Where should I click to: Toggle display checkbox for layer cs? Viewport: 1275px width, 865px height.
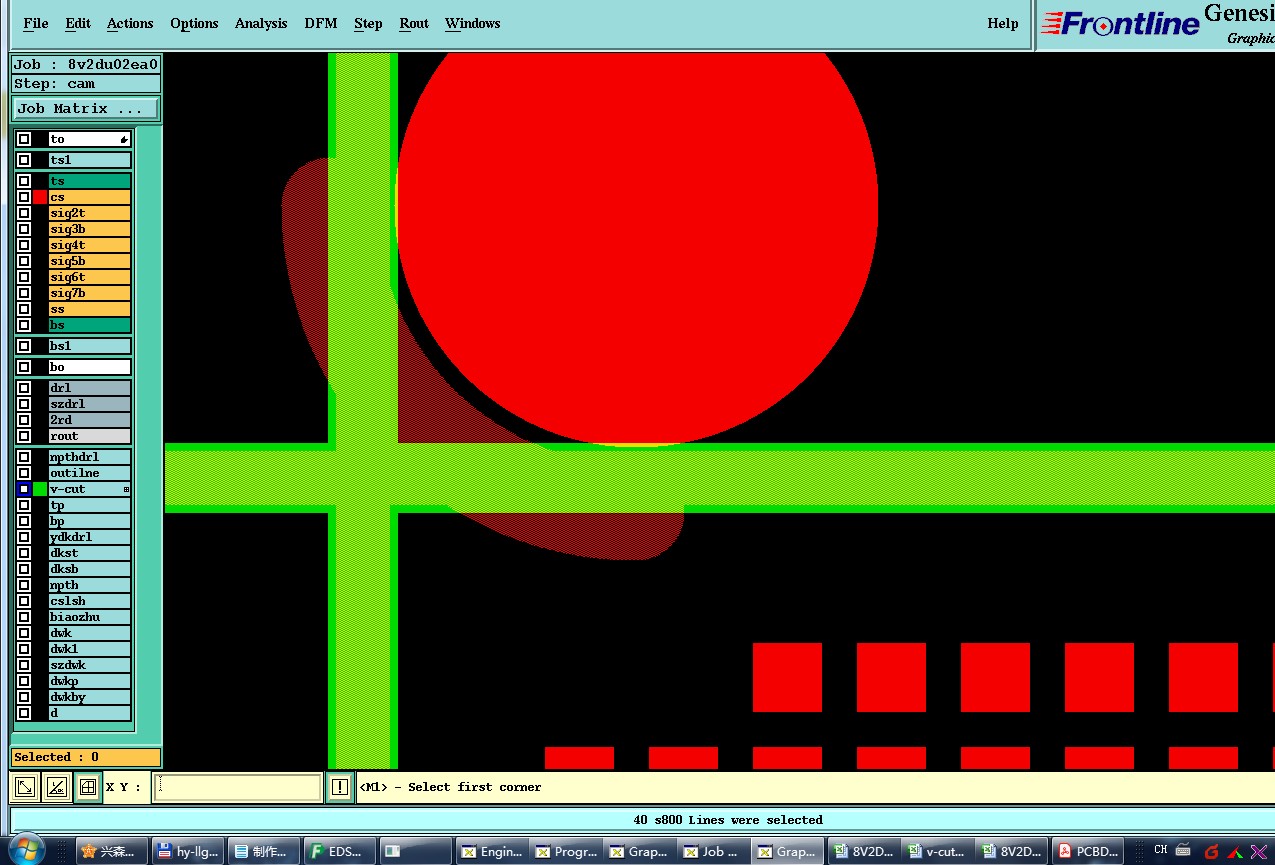[x=24, y=197]
